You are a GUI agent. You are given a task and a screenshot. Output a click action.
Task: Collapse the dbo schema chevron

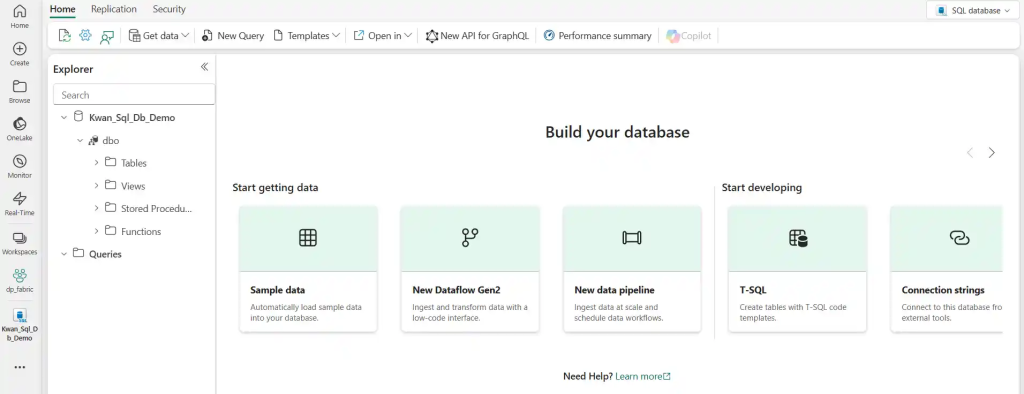pos(80,140)
